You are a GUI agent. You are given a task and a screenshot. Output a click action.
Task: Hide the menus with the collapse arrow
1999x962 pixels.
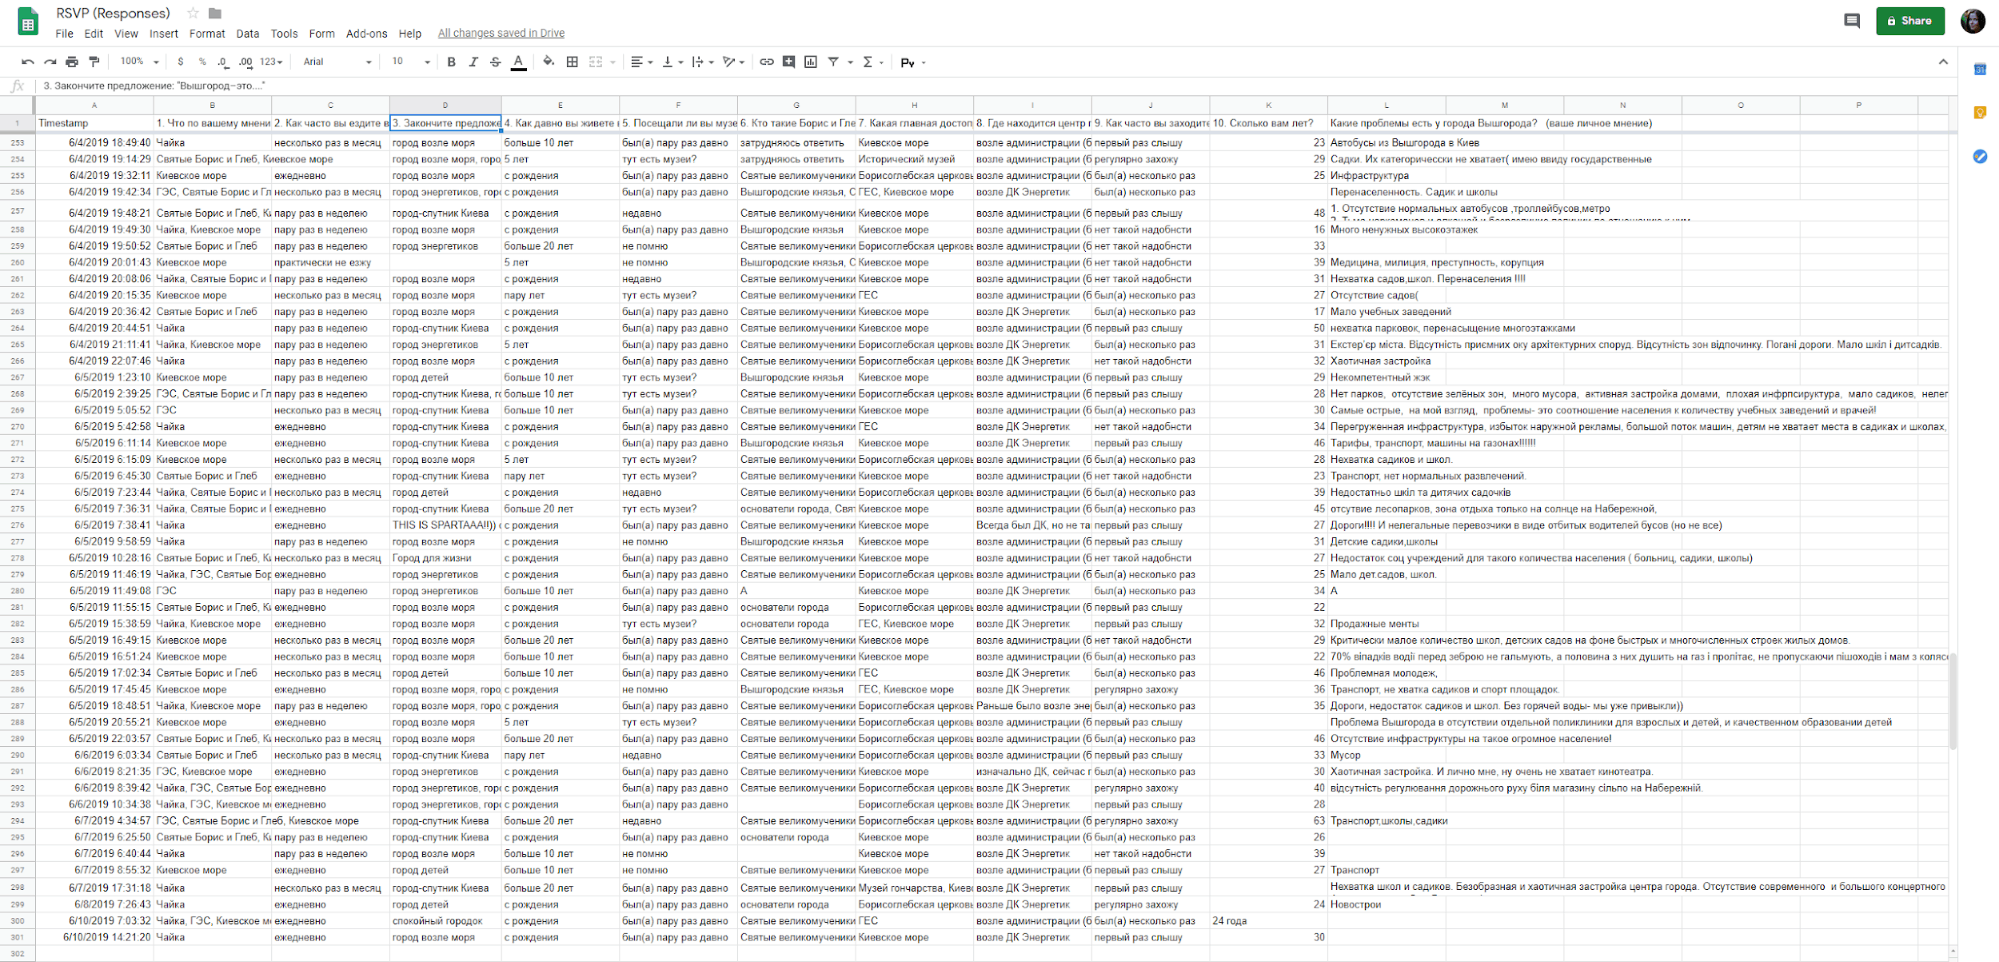[1942, 62]
